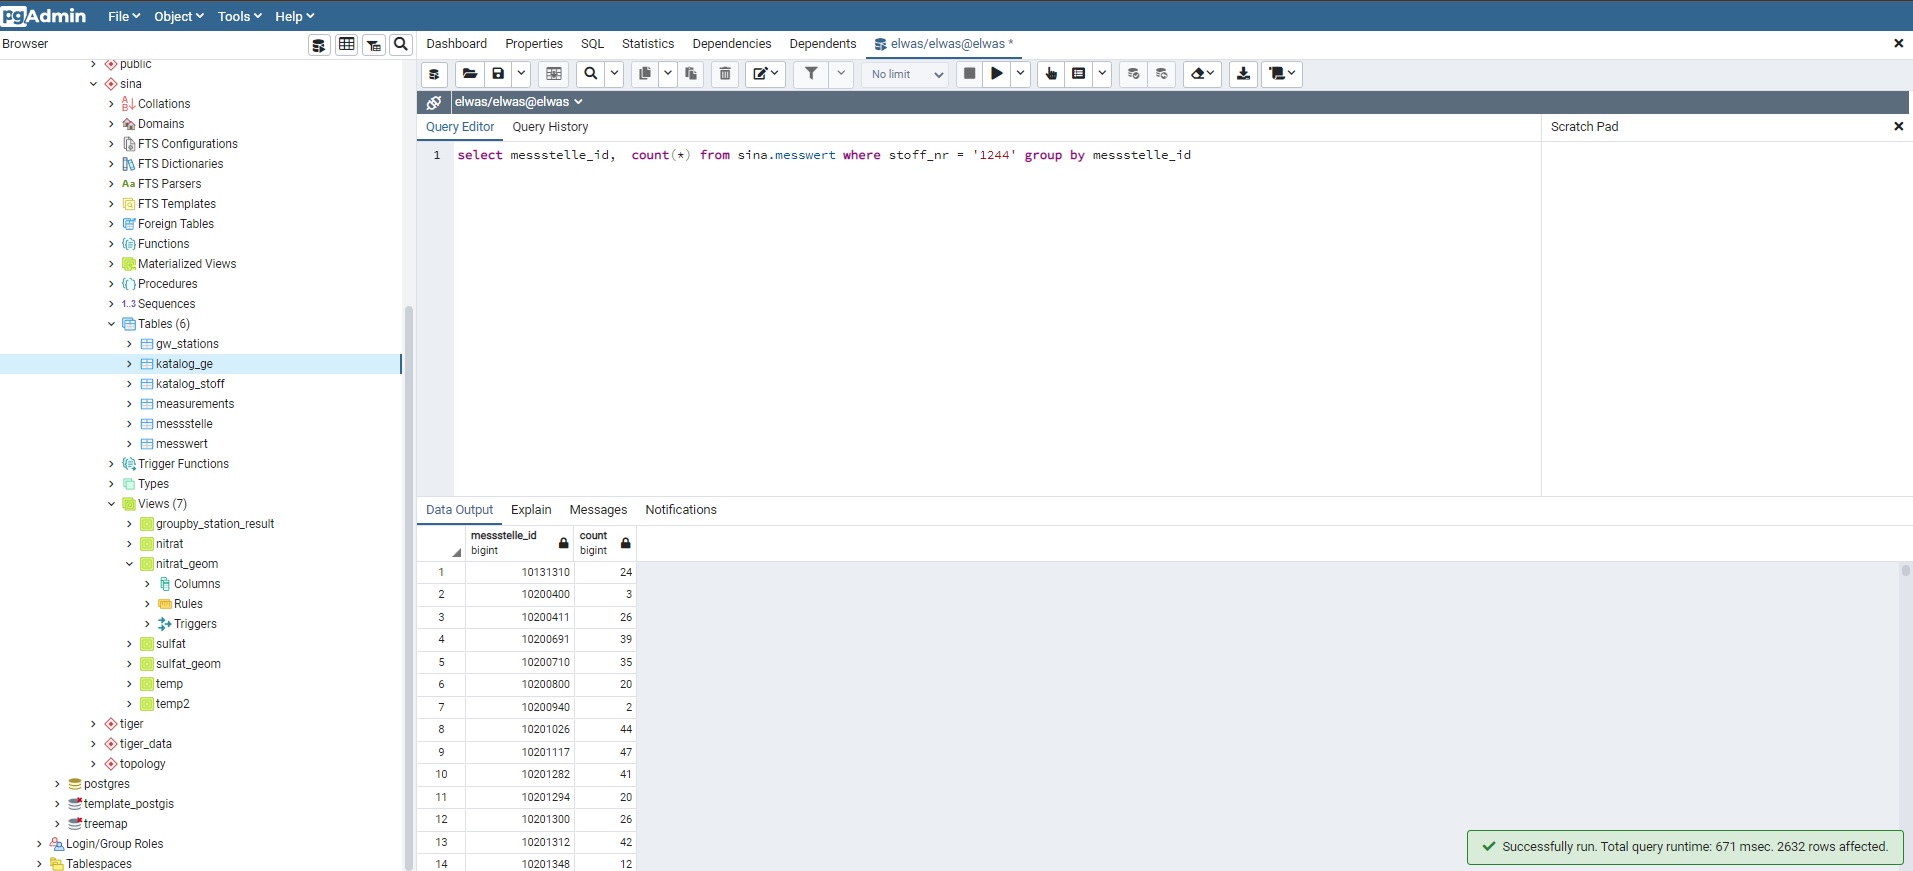This screenshot has width=1913, height=871.
Task: Switch to the Query History tab
Action: pyautogui.click(x=550, y=127)
